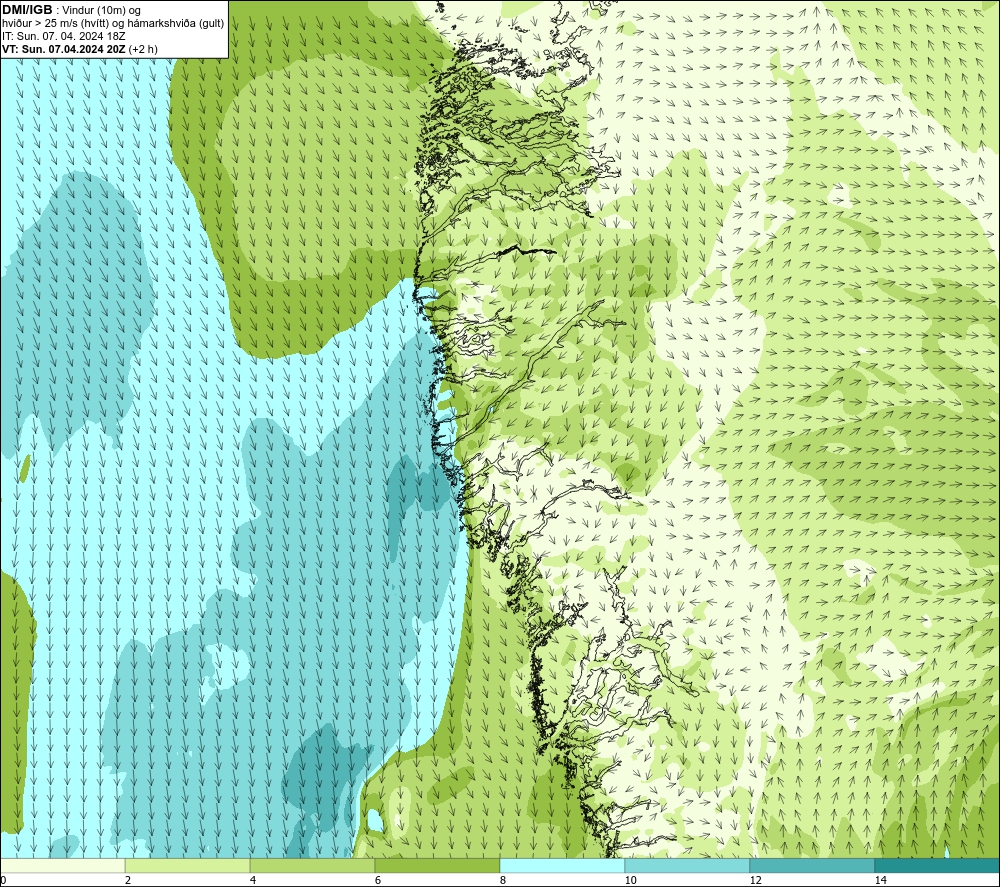Click the legend label '4'

[x=253, y=880]
